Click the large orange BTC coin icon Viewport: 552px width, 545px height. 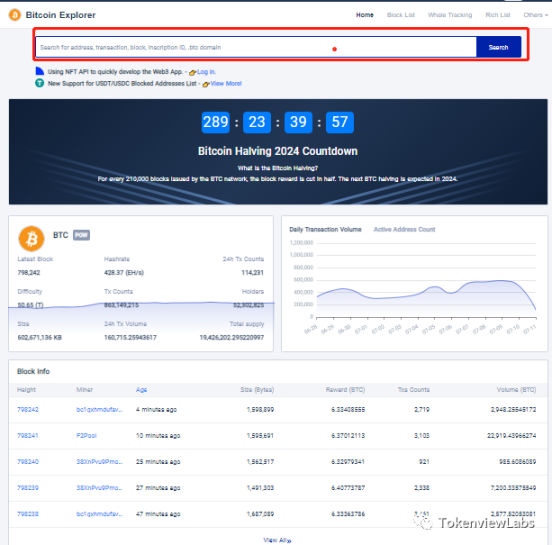click(32, 238)
